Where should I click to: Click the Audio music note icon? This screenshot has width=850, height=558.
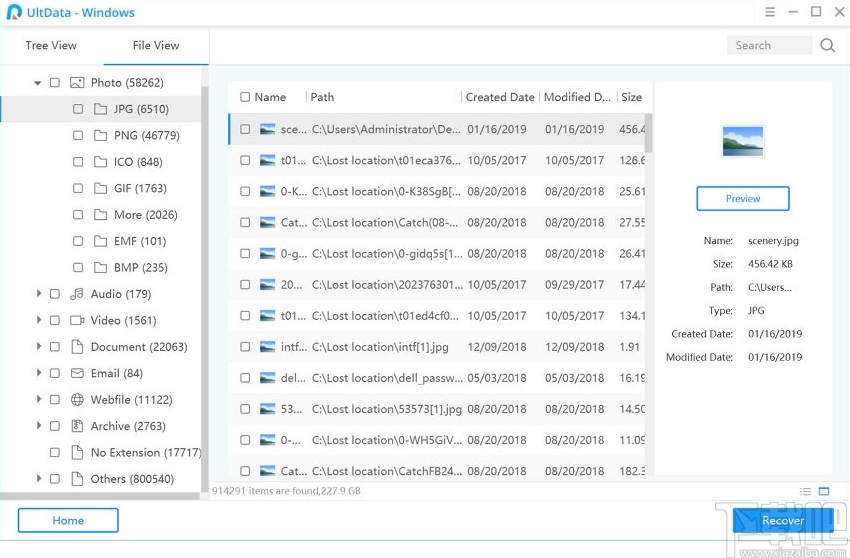[77, 294]
